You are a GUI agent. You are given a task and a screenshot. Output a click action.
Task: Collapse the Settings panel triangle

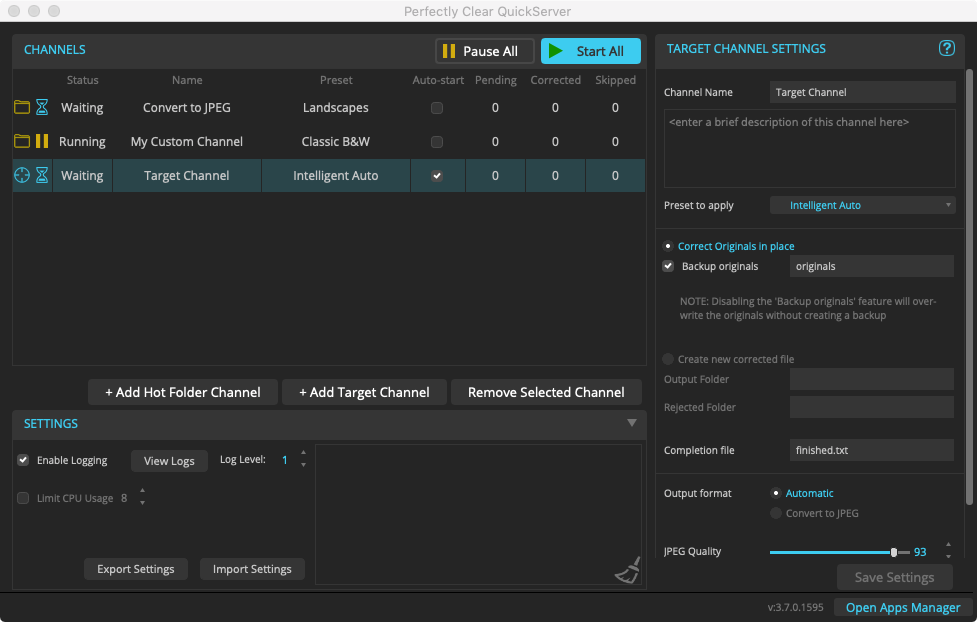coord(632,423)
